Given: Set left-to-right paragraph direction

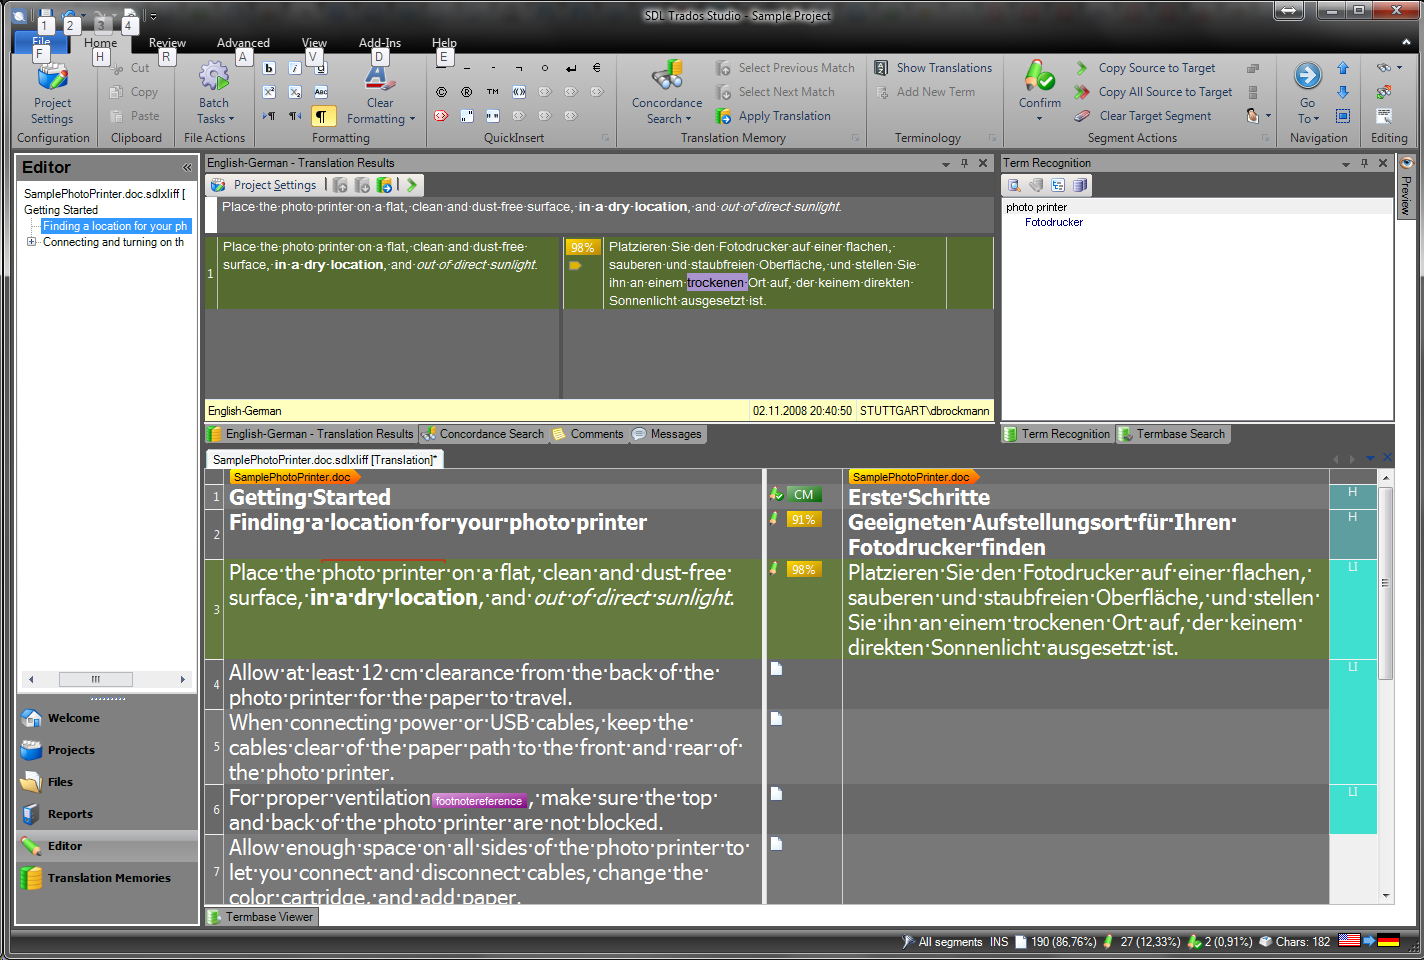Looking at the screenshot, I should point(269,116).
